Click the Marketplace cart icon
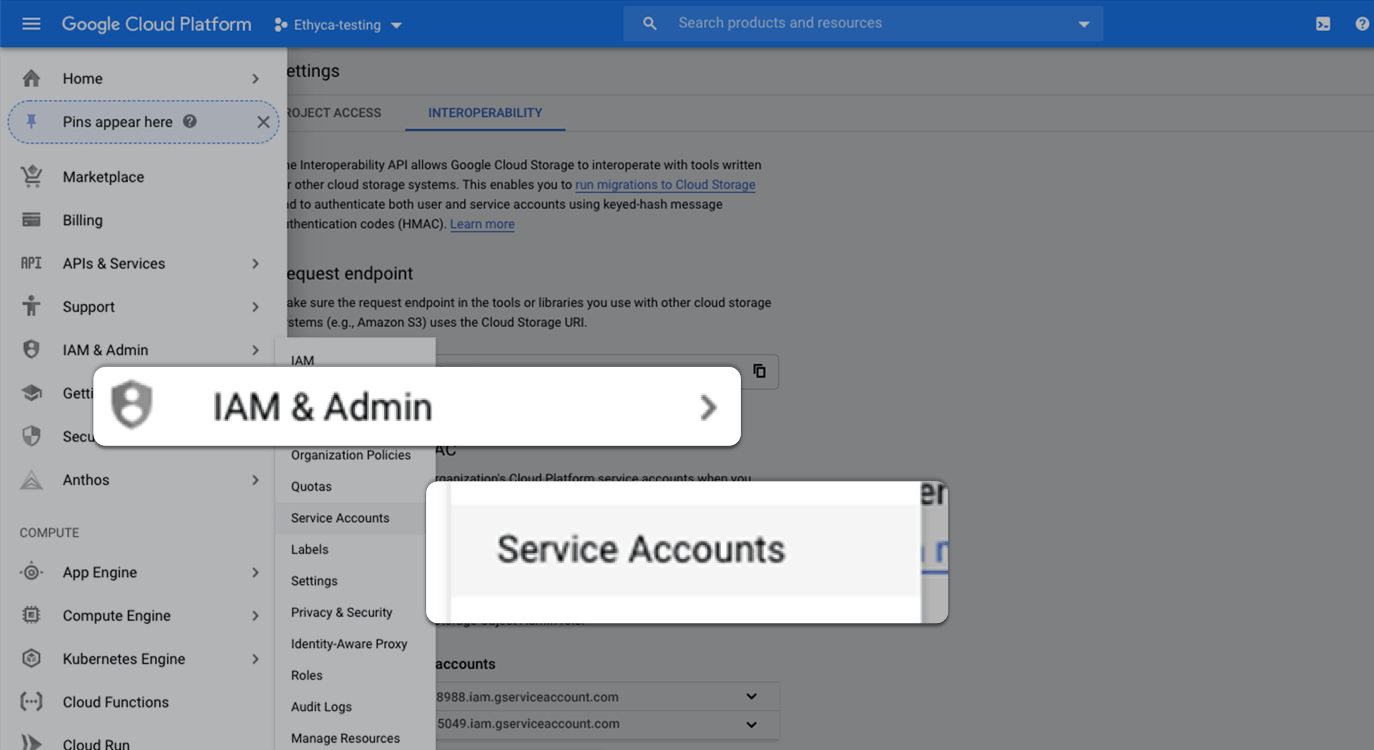Screen dimensions: 1374x750 (x=32, y=176)
